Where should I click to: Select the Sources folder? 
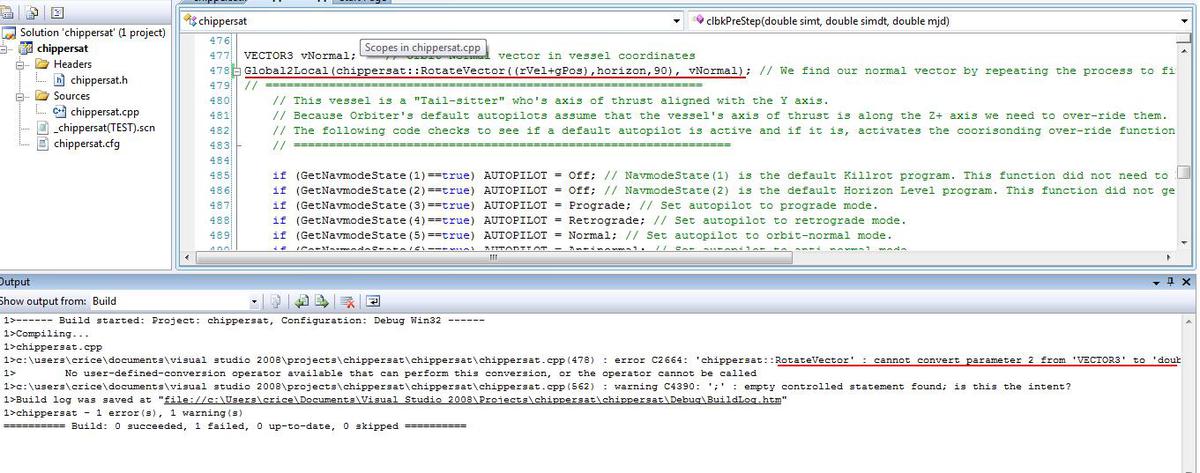click(62, 96)
